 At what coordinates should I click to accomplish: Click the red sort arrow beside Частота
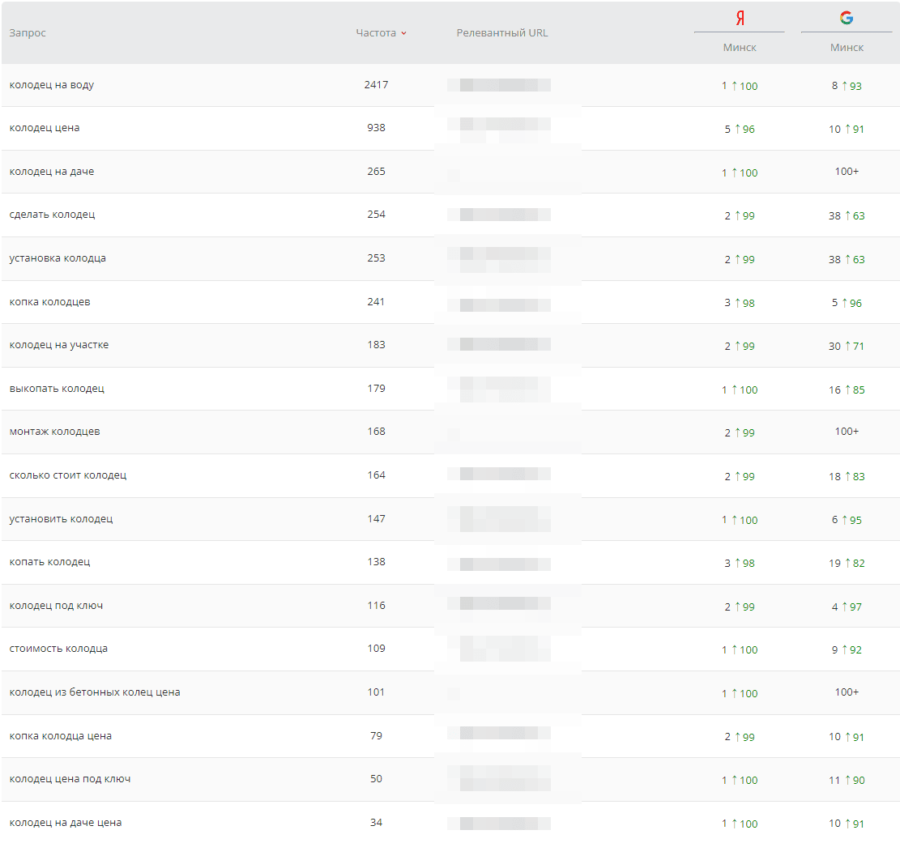(x=404, y=34)
